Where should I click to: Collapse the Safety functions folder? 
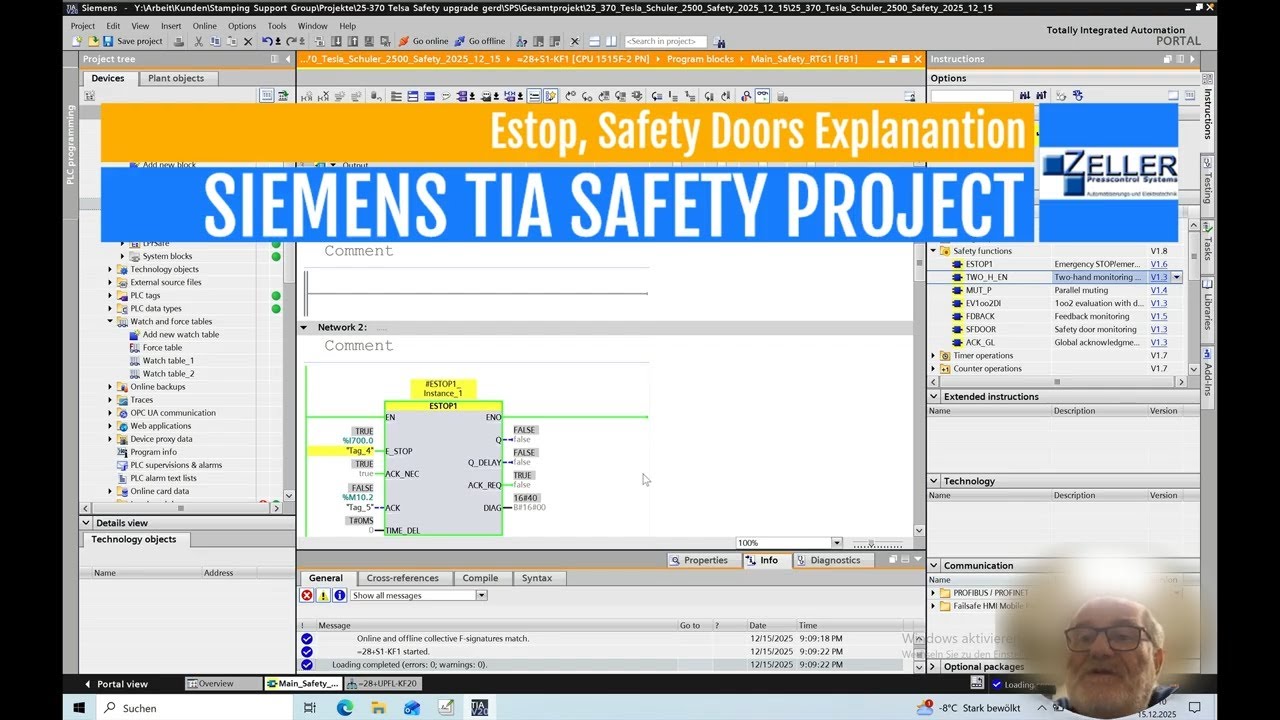coord(934,251)
